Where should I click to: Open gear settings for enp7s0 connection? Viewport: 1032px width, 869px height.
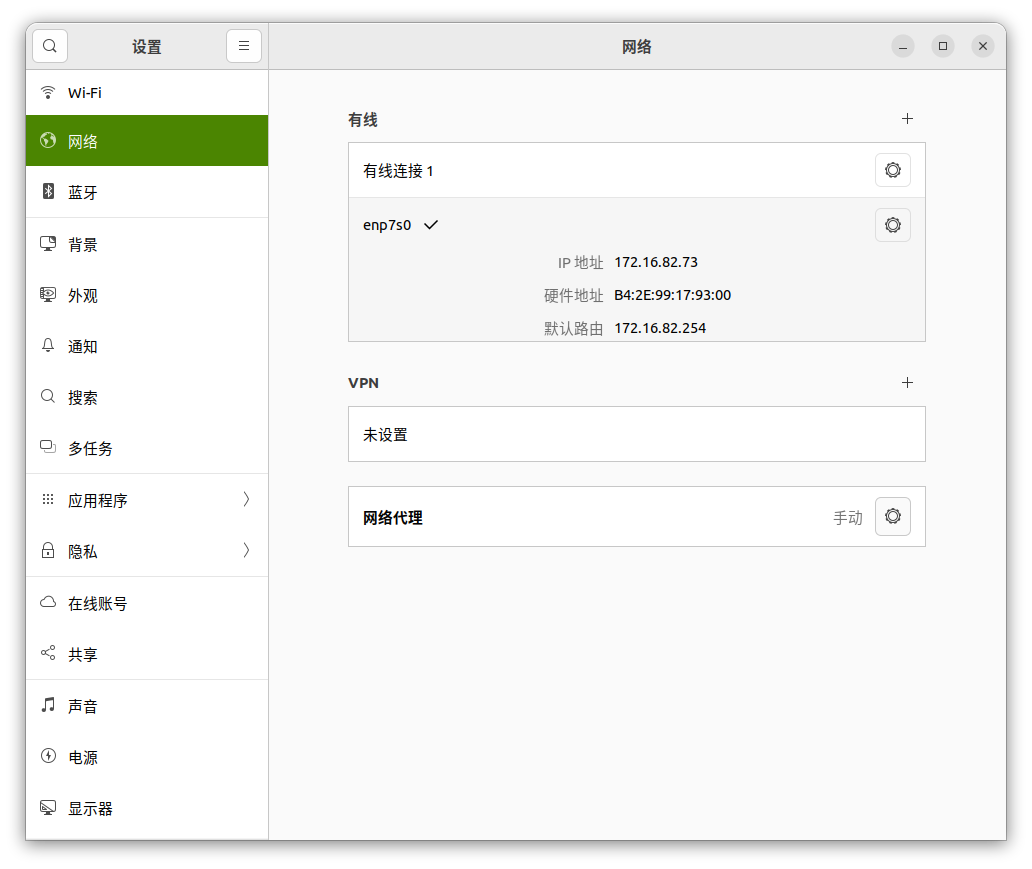pos(892,225)
